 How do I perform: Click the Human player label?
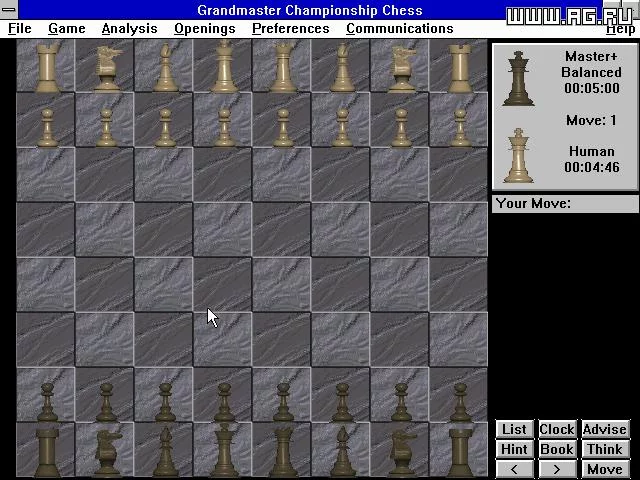591,151
